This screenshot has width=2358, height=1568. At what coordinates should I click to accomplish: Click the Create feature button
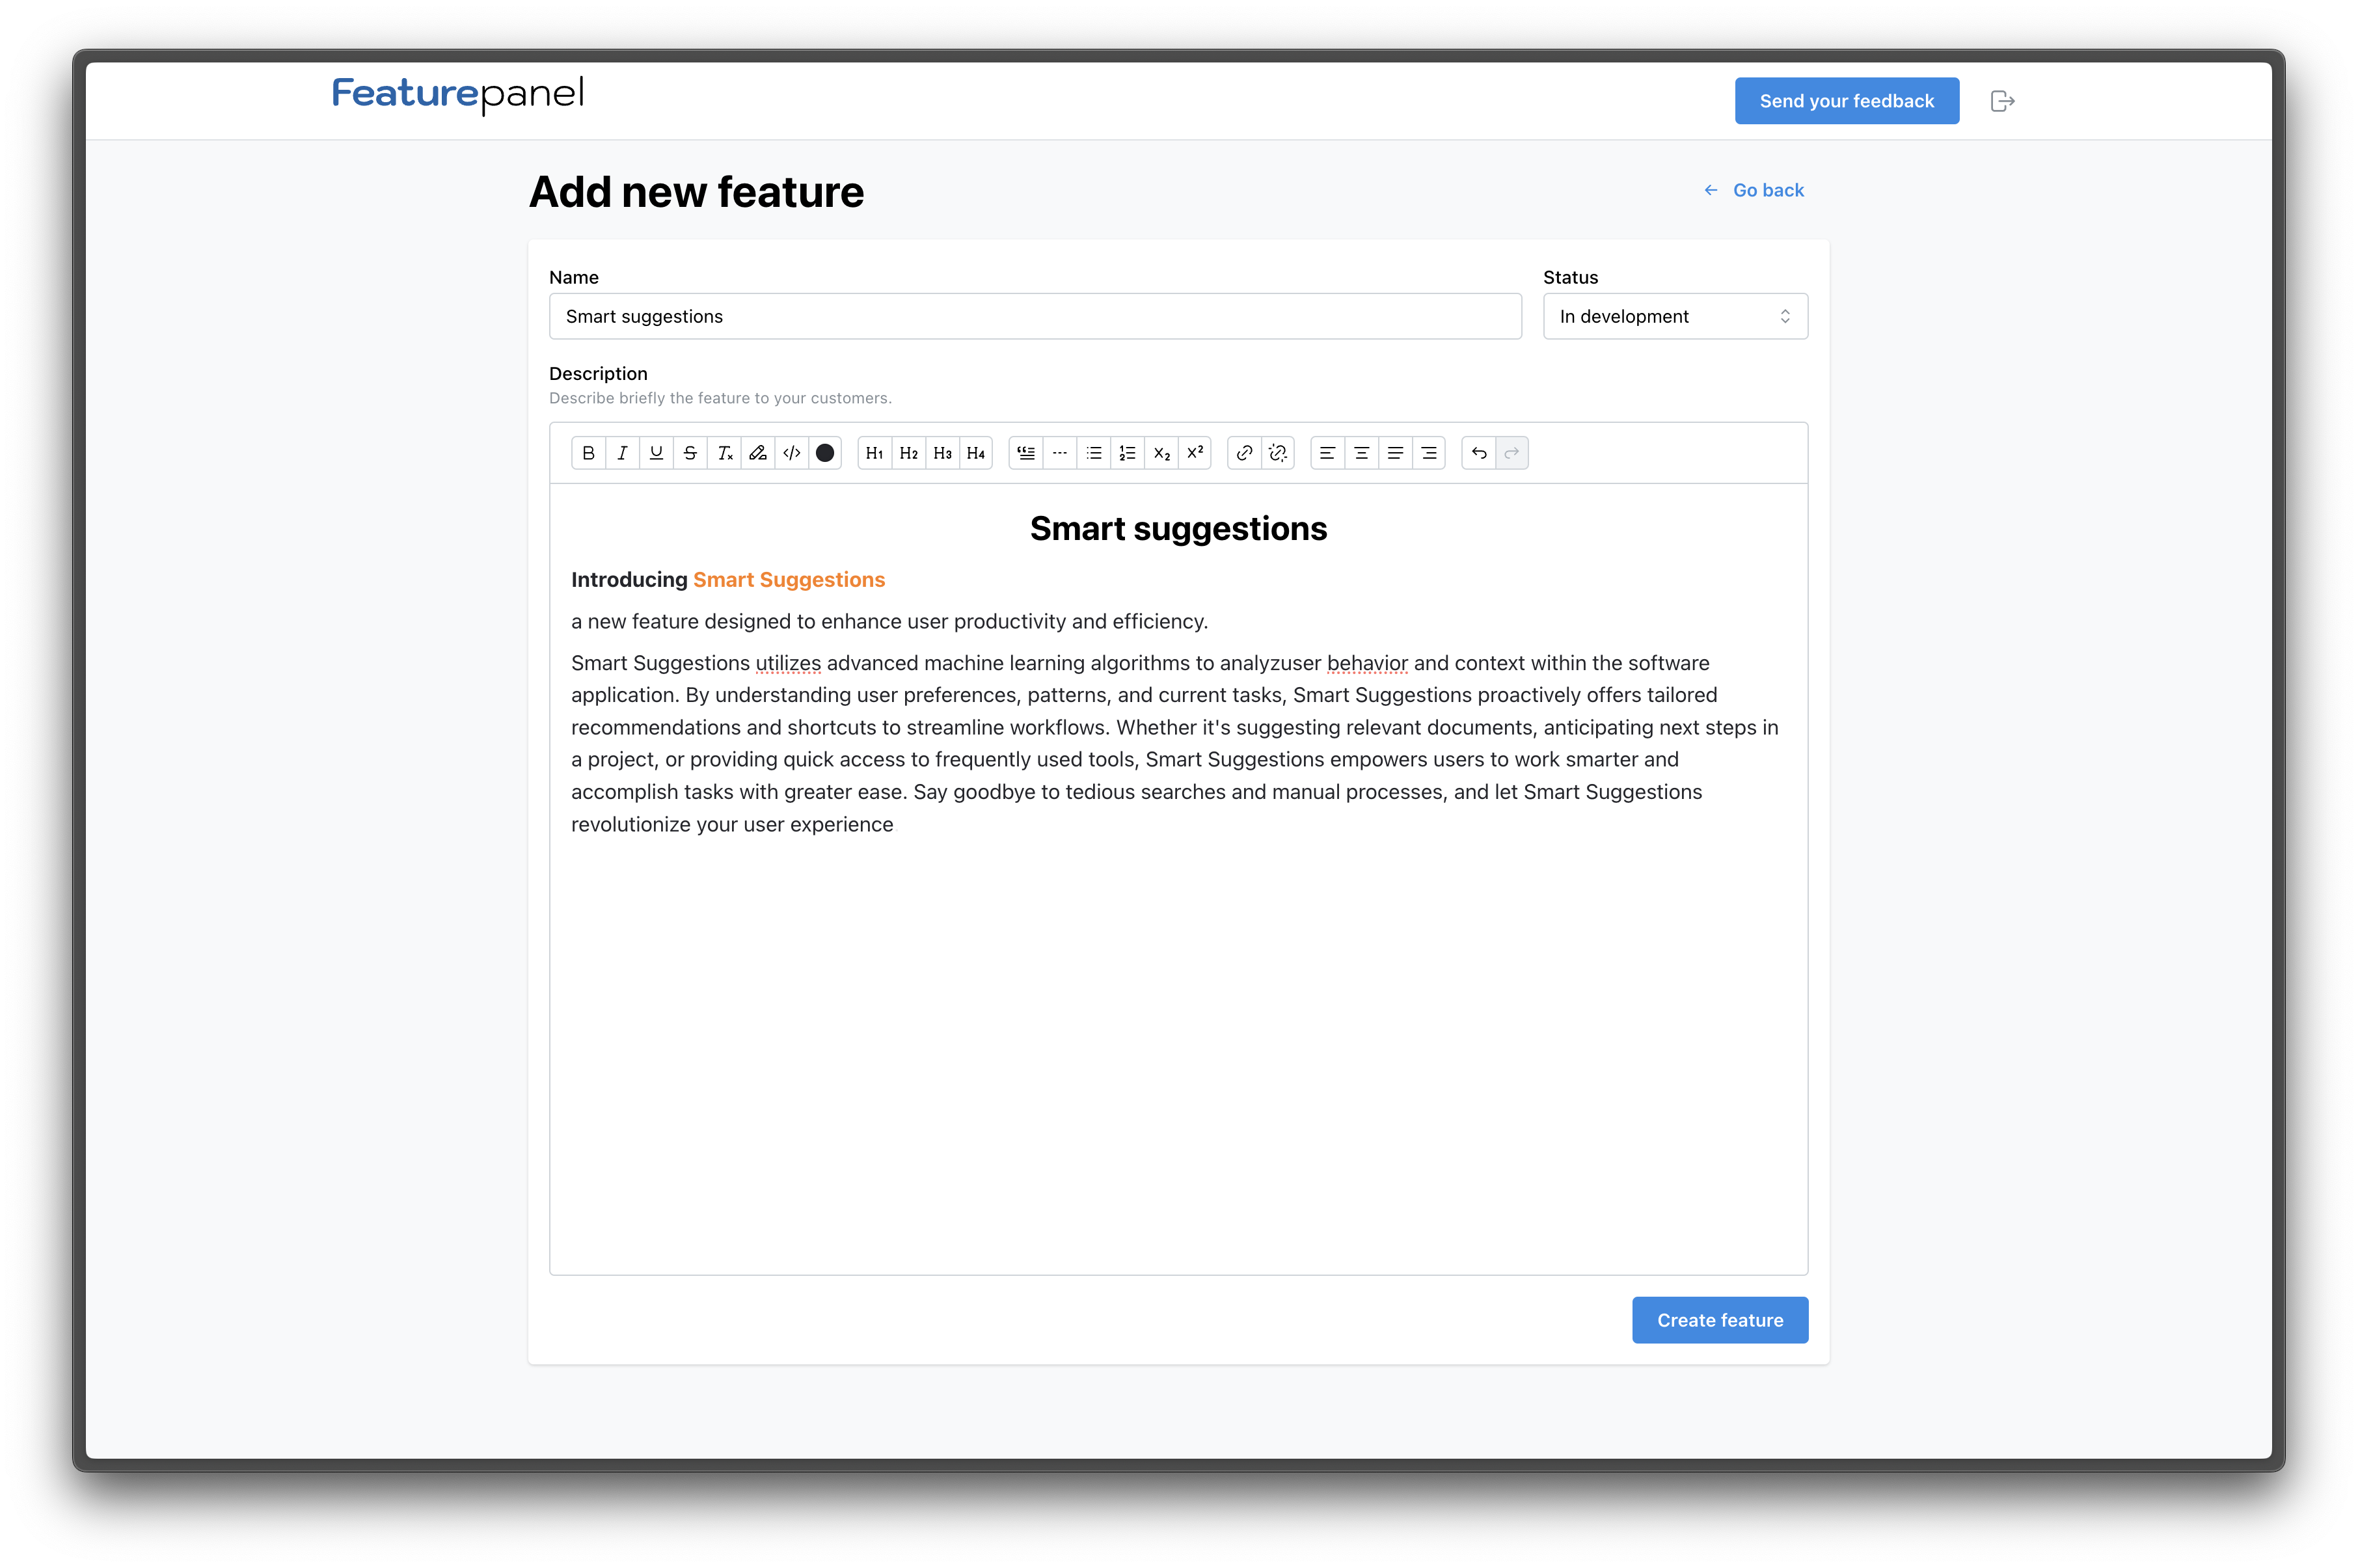click(1719, 1320)
